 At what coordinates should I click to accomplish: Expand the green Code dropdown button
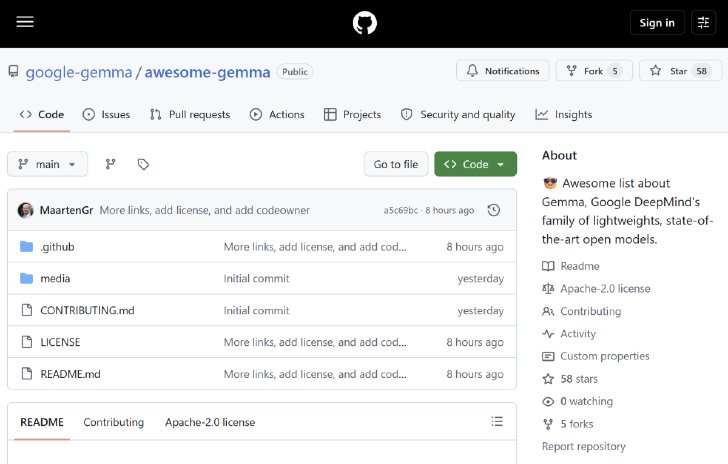pos(475,164)
